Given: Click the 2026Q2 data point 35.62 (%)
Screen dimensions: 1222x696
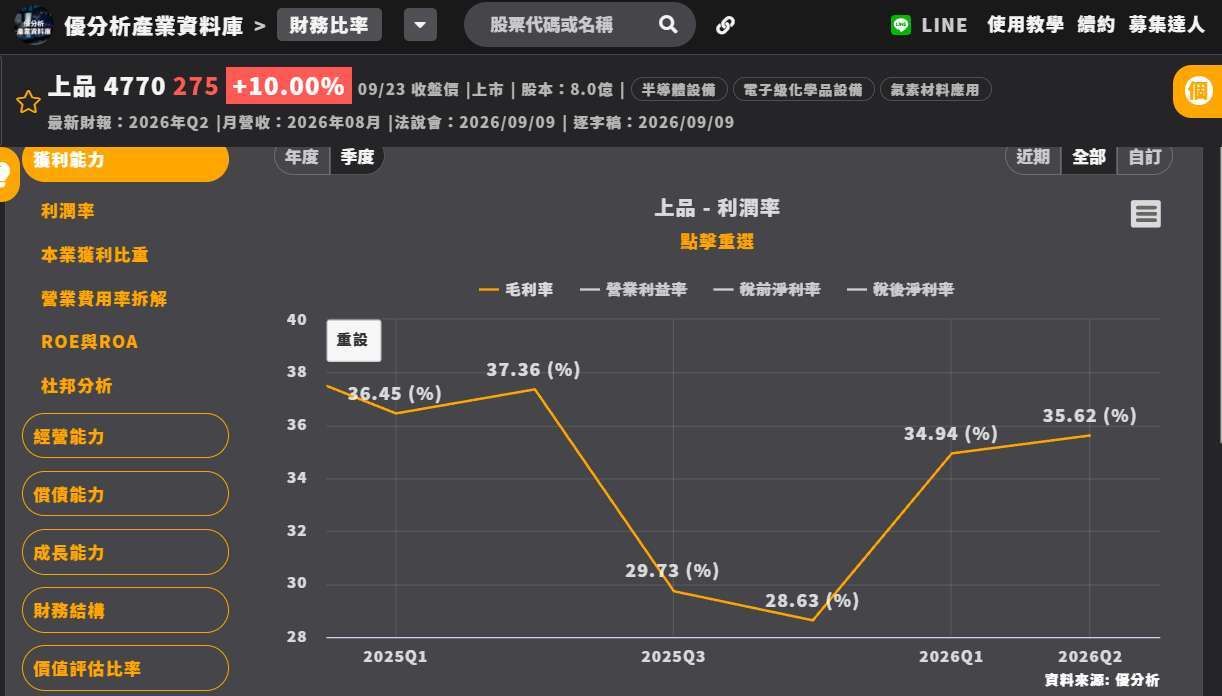Looking at the screenshot, I should pos(1090,435).
